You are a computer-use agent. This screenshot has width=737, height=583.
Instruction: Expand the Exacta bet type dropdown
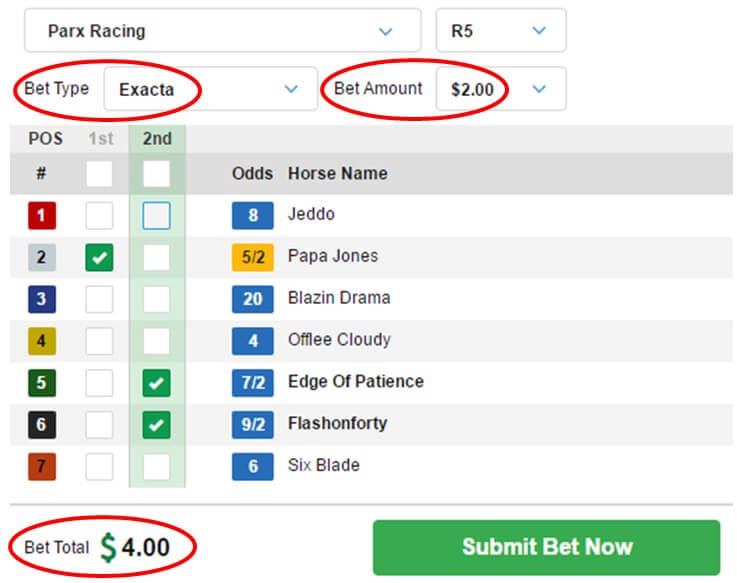[x=210, y=89]
